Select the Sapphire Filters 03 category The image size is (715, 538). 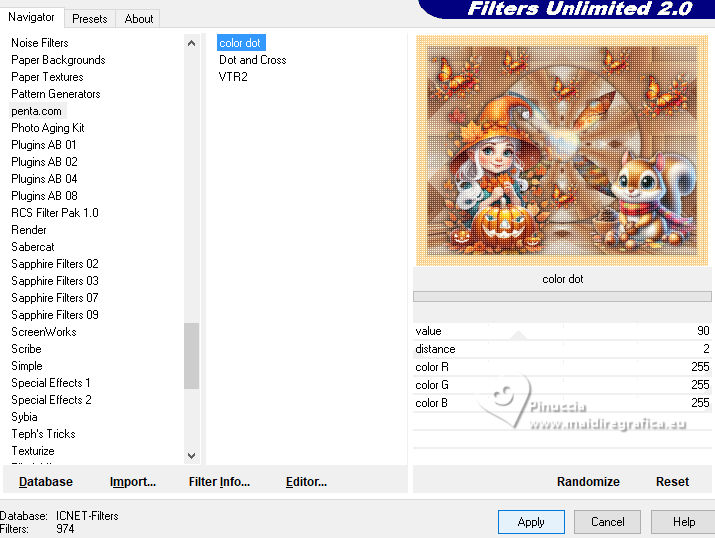pos(55,281)
